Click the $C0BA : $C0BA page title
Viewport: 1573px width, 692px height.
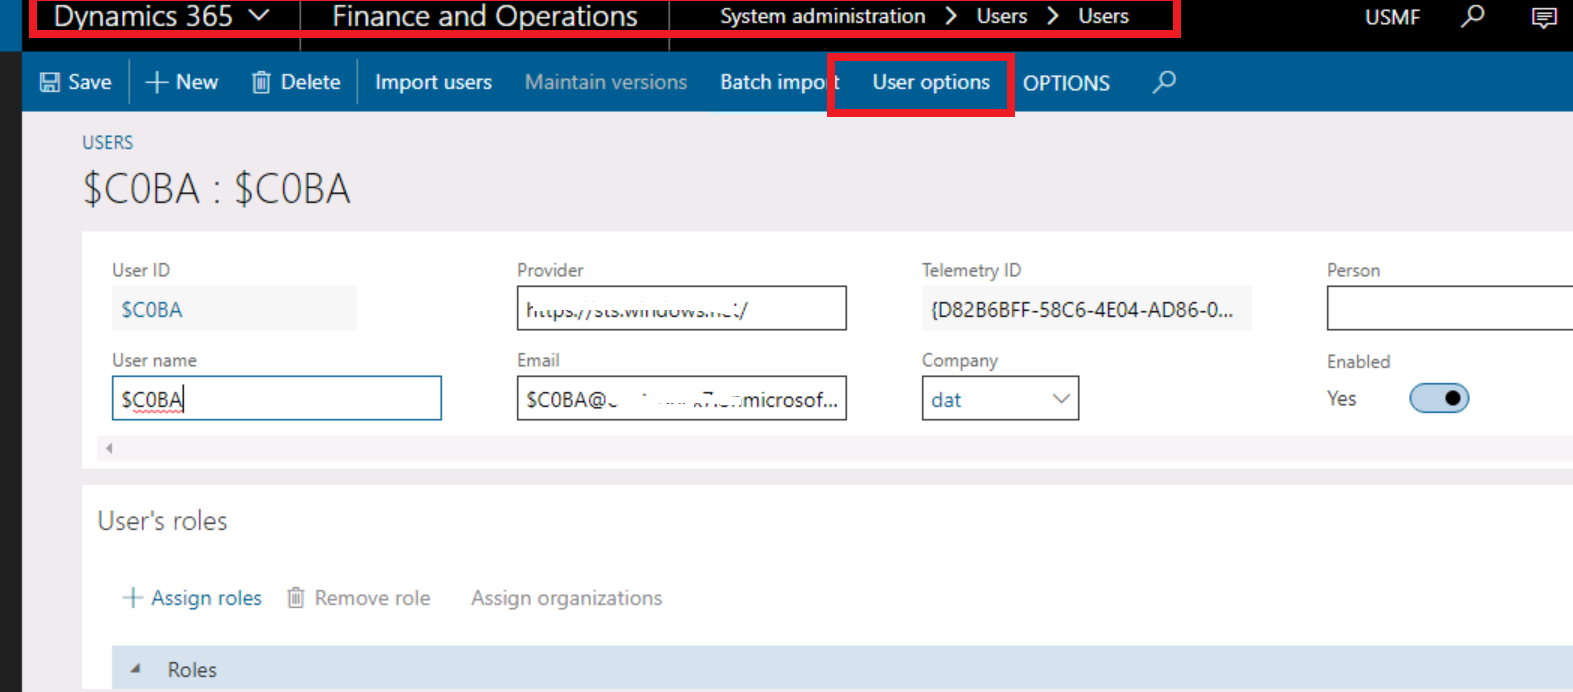tap(216, 188)
